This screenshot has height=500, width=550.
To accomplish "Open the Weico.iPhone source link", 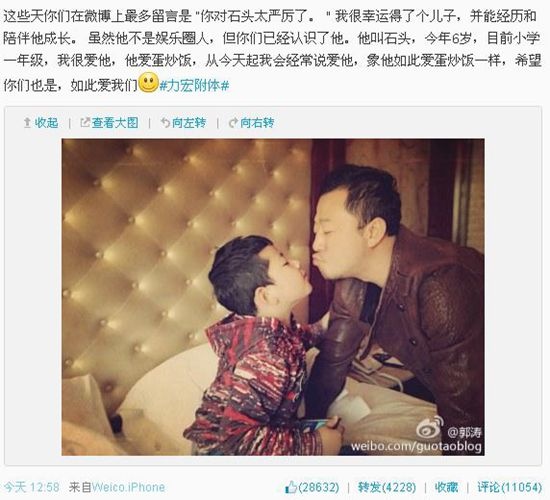I will (128, 487).
